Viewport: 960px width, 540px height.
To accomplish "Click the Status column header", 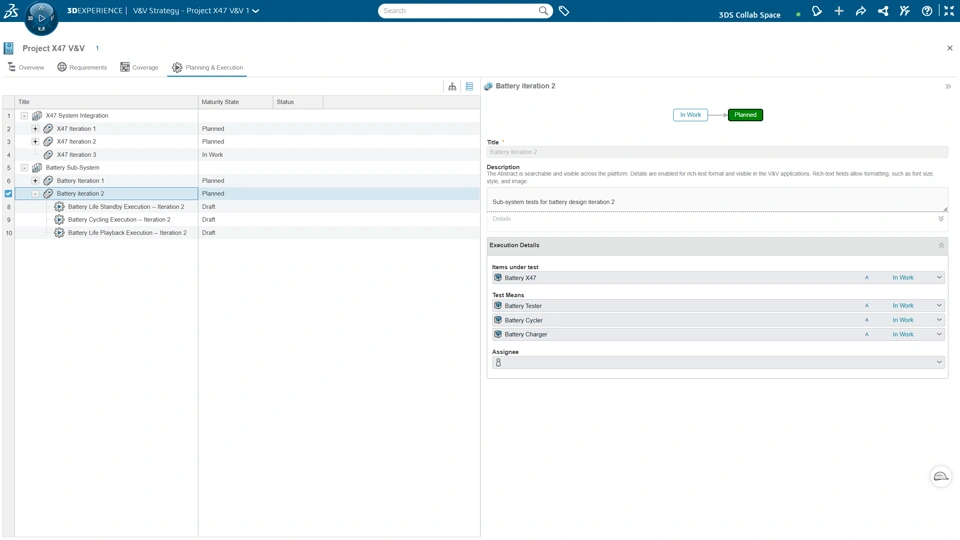I will coord(298,102).
